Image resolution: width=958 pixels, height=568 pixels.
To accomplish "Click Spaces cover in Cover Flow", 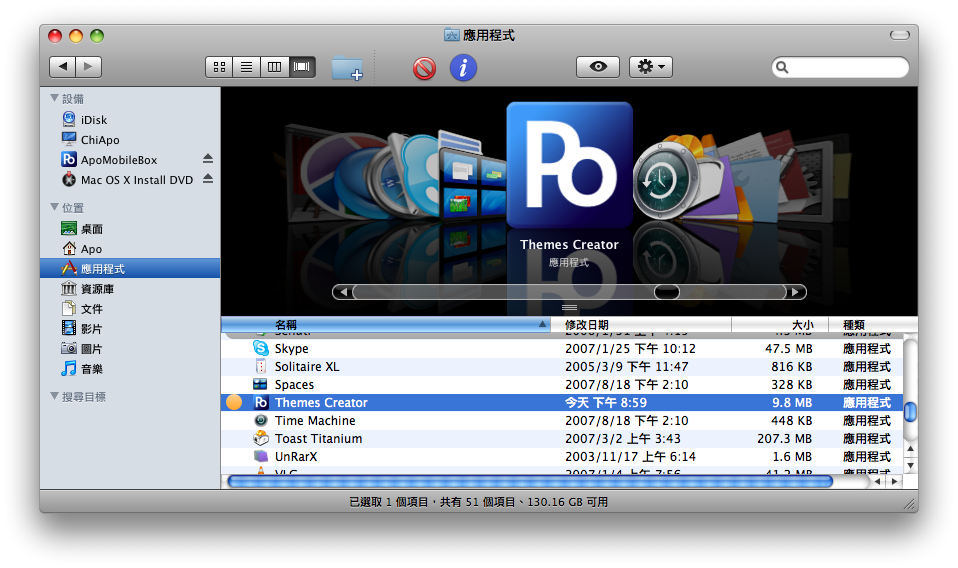I will [474, 183].
